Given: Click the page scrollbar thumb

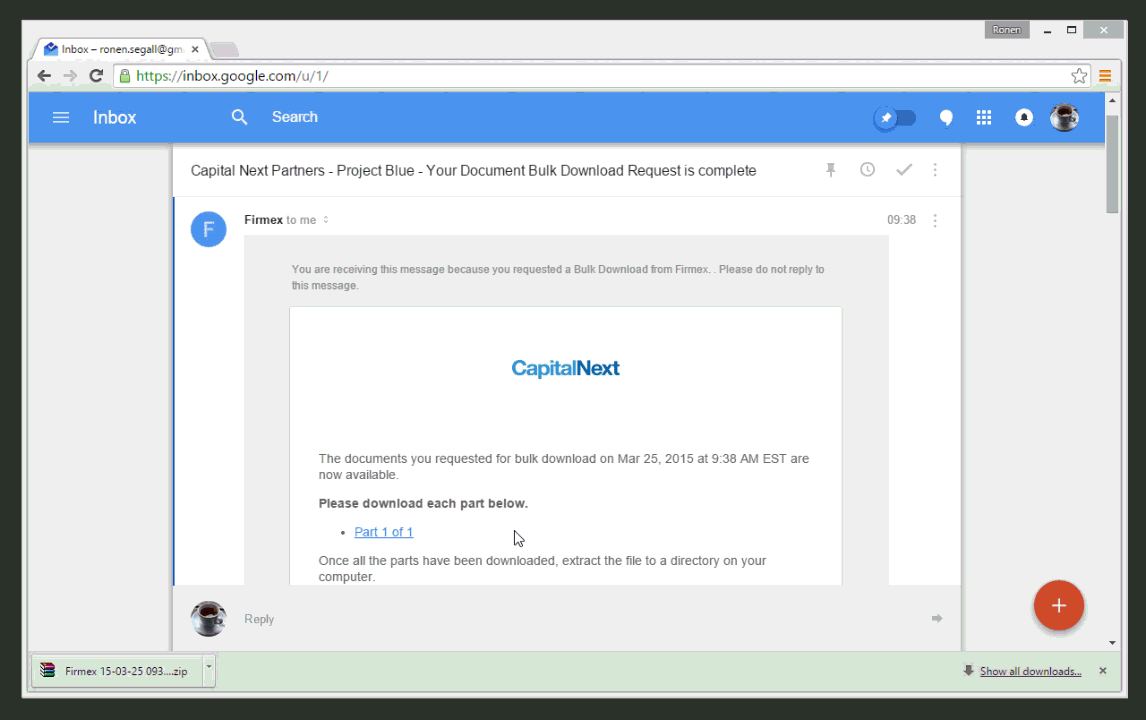Looking at the screenshot, I should [1112, 164].
